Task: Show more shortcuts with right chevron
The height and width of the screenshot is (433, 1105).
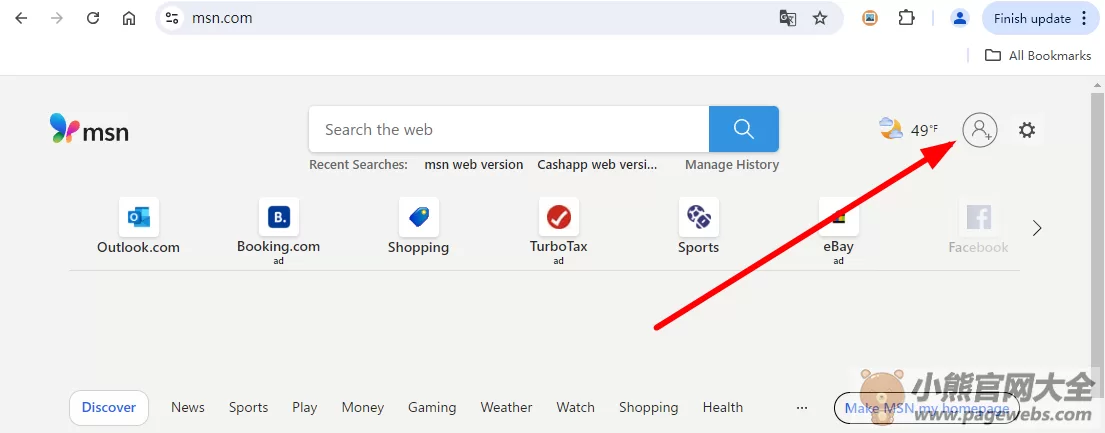Action: coord(1037,228)
